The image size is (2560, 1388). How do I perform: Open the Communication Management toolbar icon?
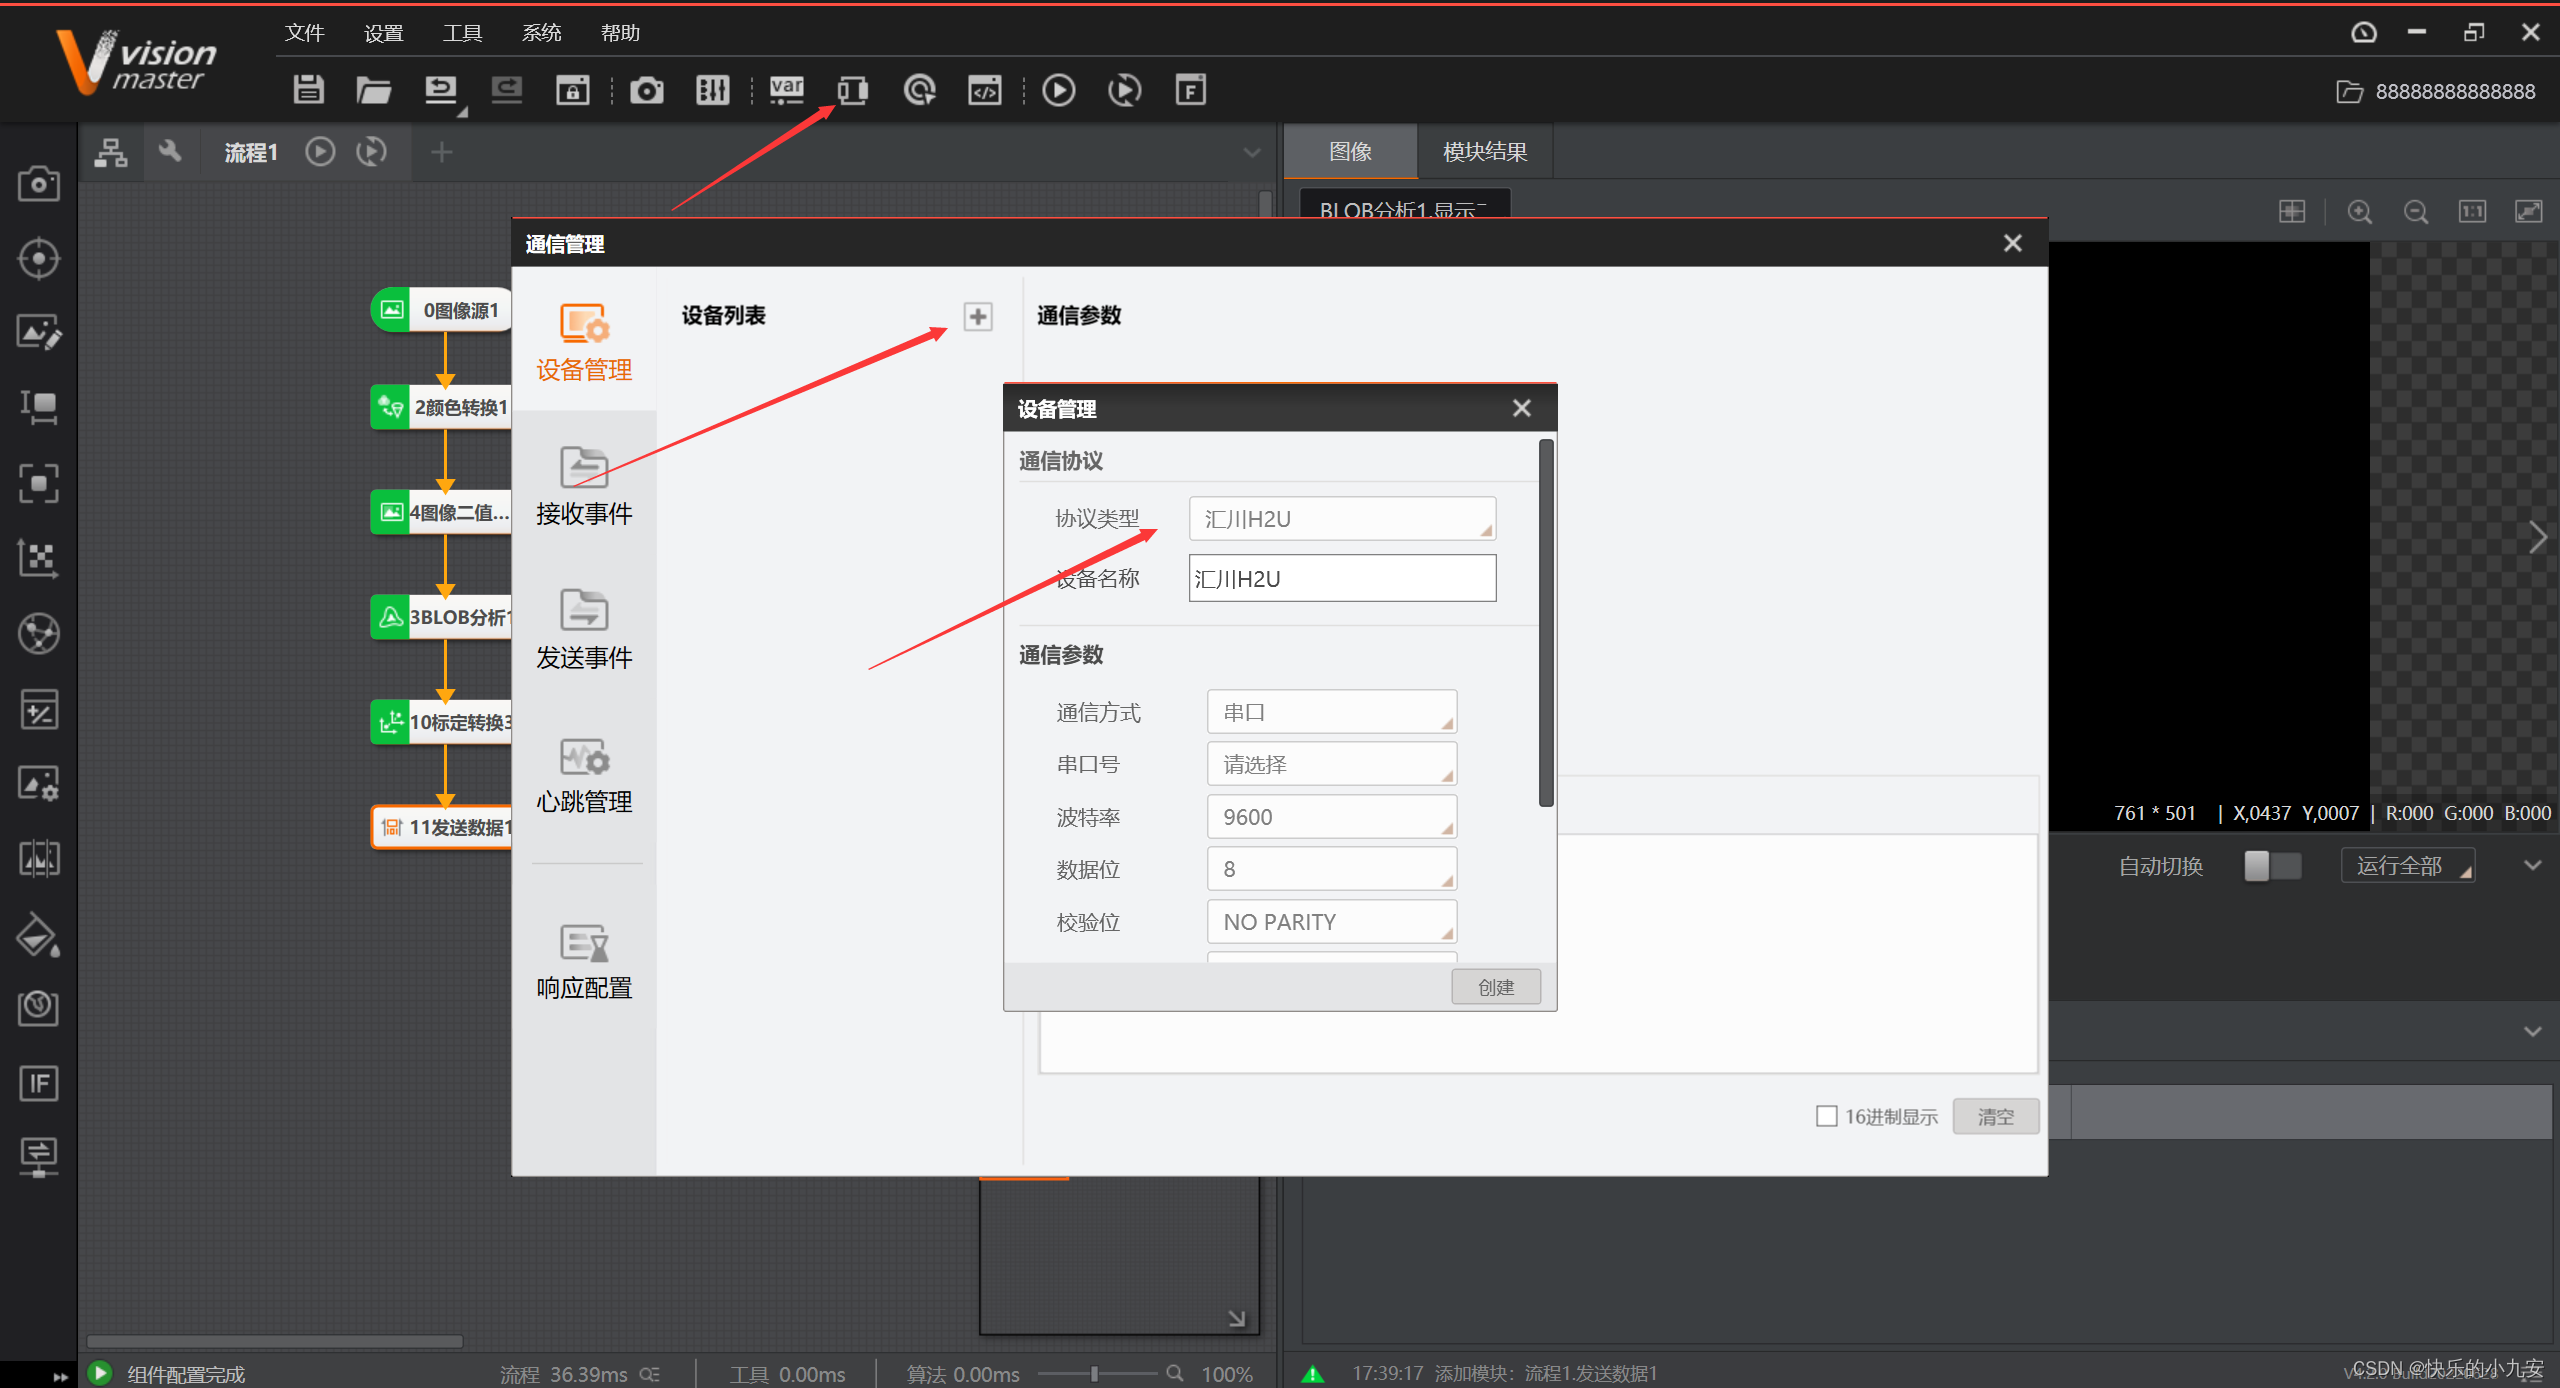pyautogui.click(x=852, y=89)
